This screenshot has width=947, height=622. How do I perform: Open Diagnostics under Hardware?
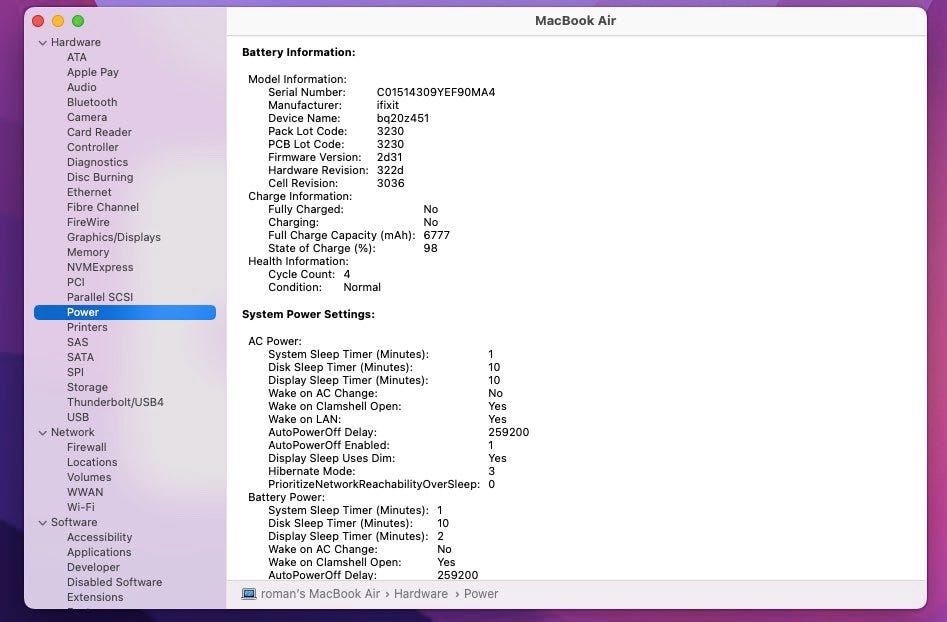coord(97,162)
